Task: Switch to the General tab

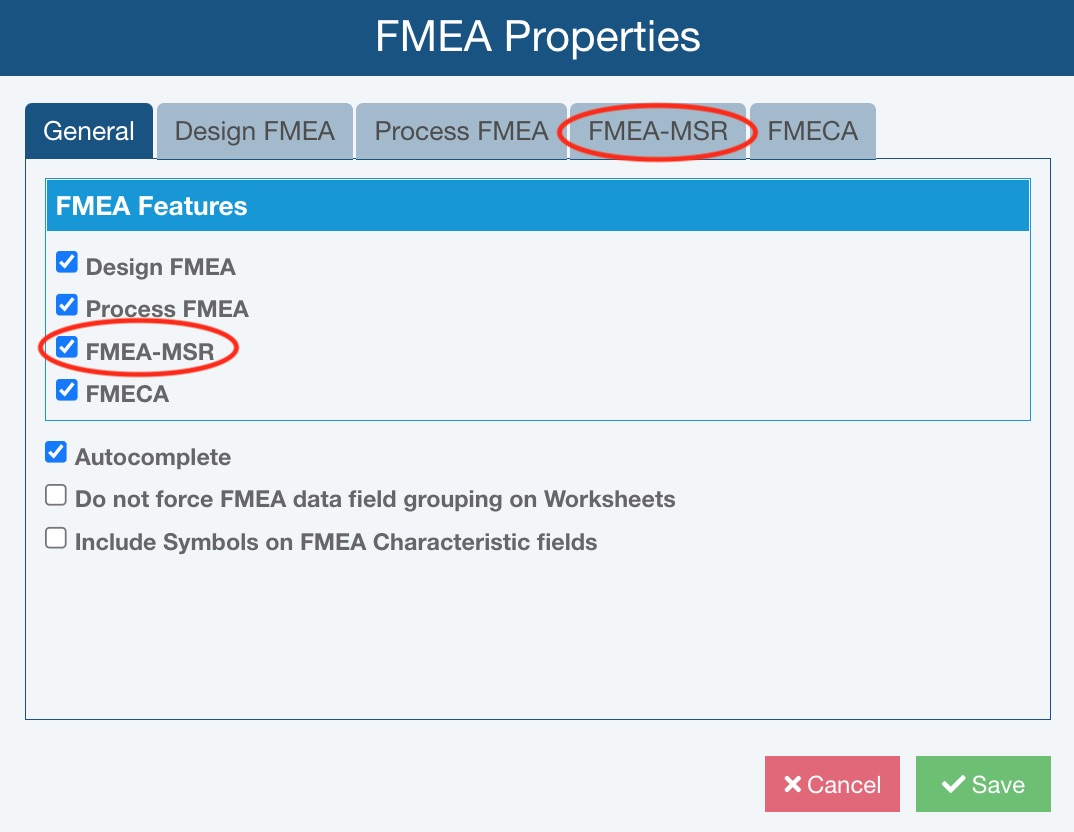Action: (89, 131)
